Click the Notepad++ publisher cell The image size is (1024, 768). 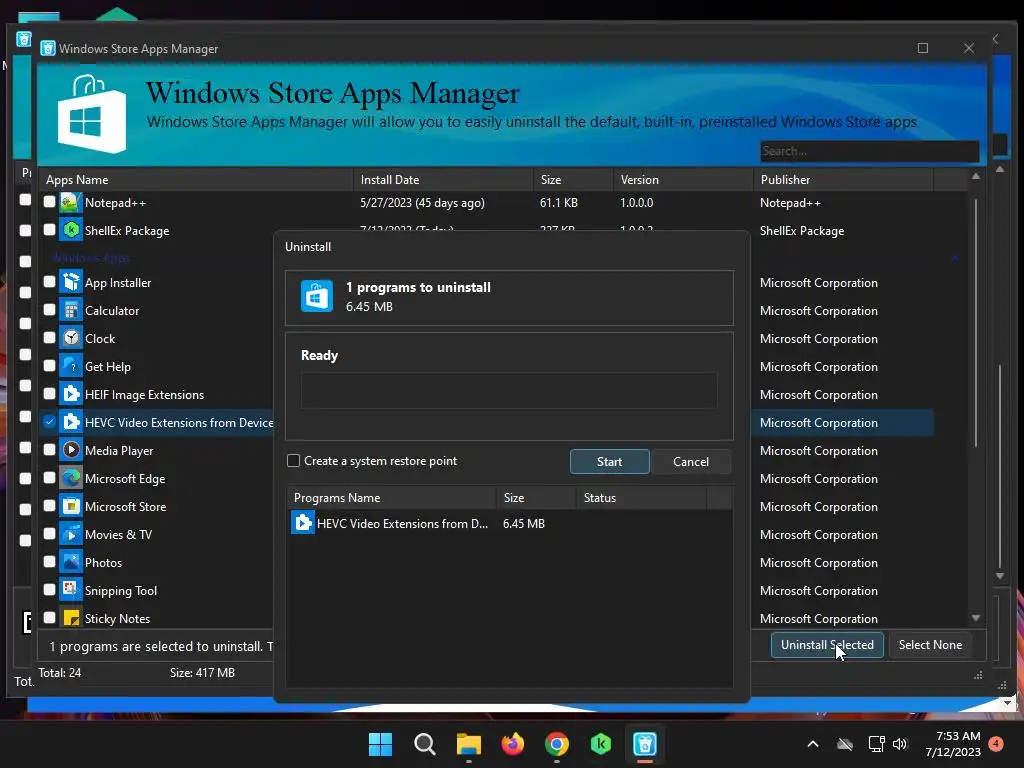790,203
